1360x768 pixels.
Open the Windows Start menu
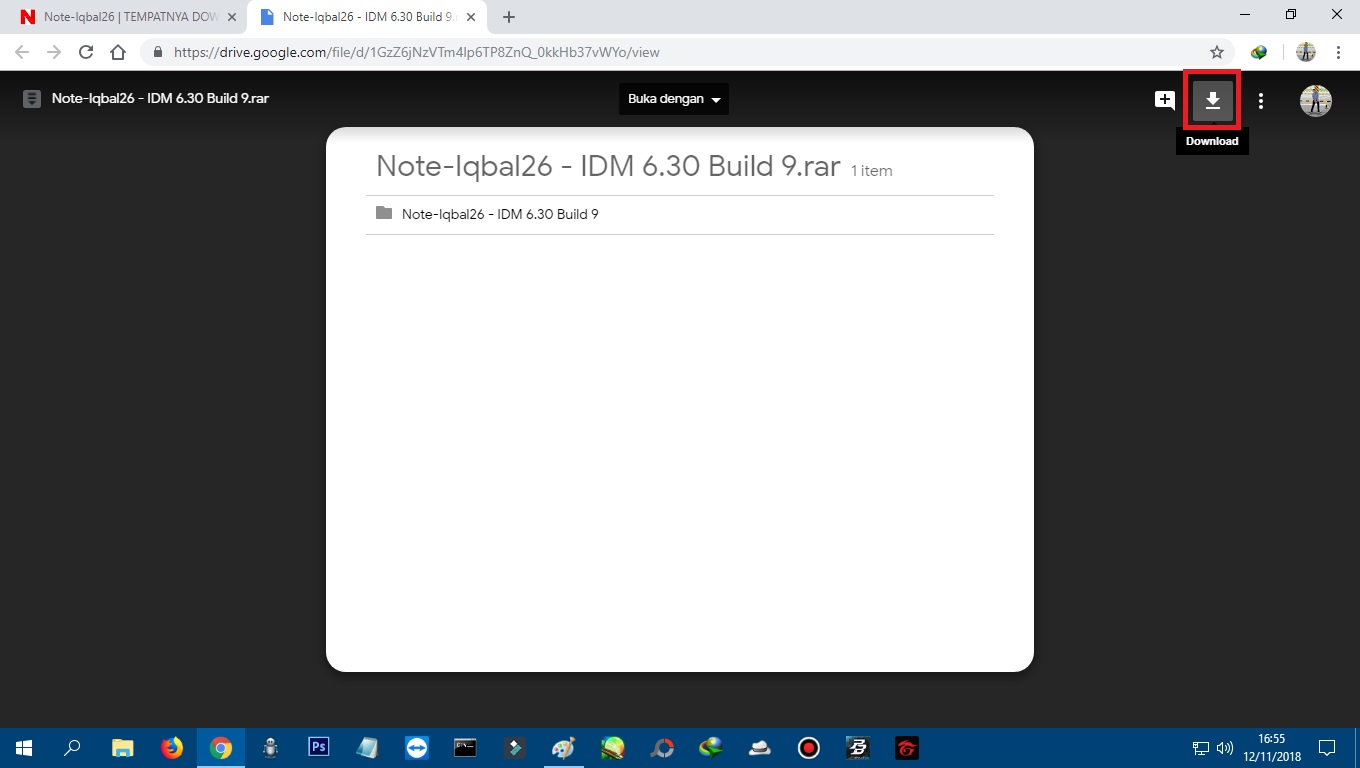coord(24,748)
